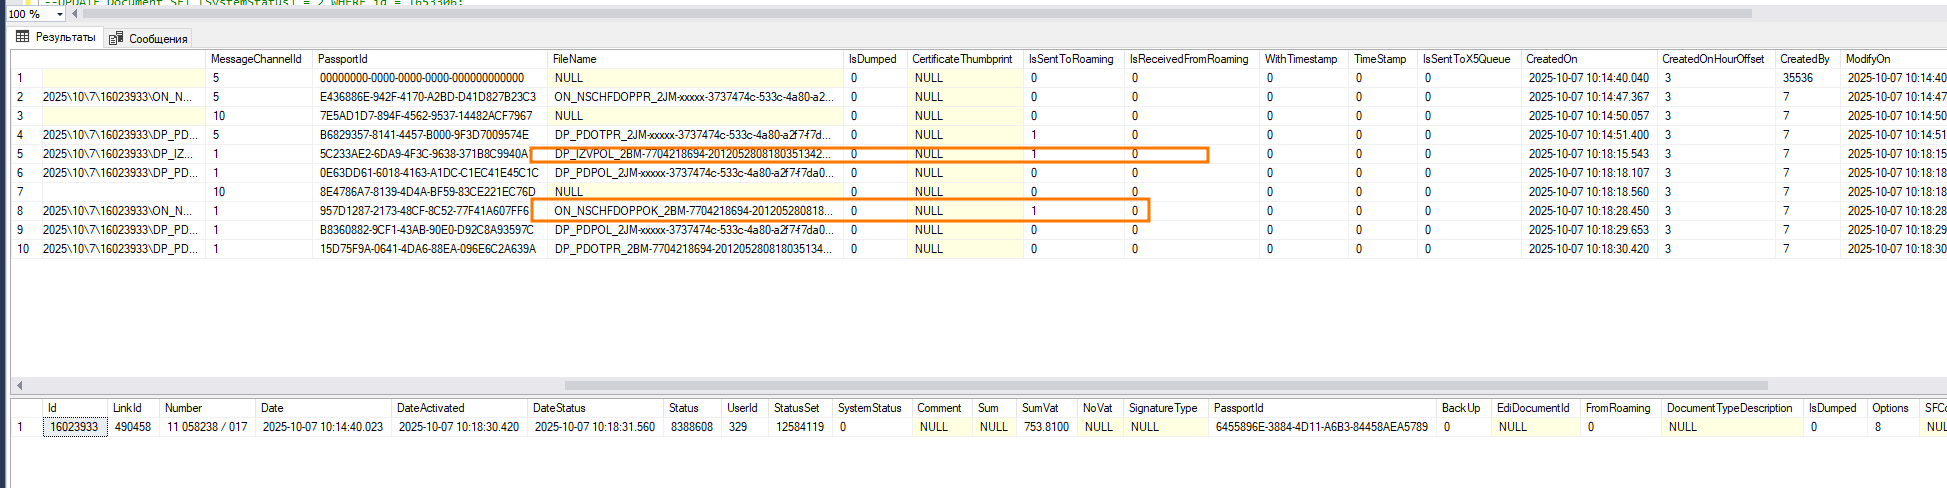
Task: Click CreatedOn cell 2025-10-07 10:18:30.420
Action: click(x=1590, y=249)
